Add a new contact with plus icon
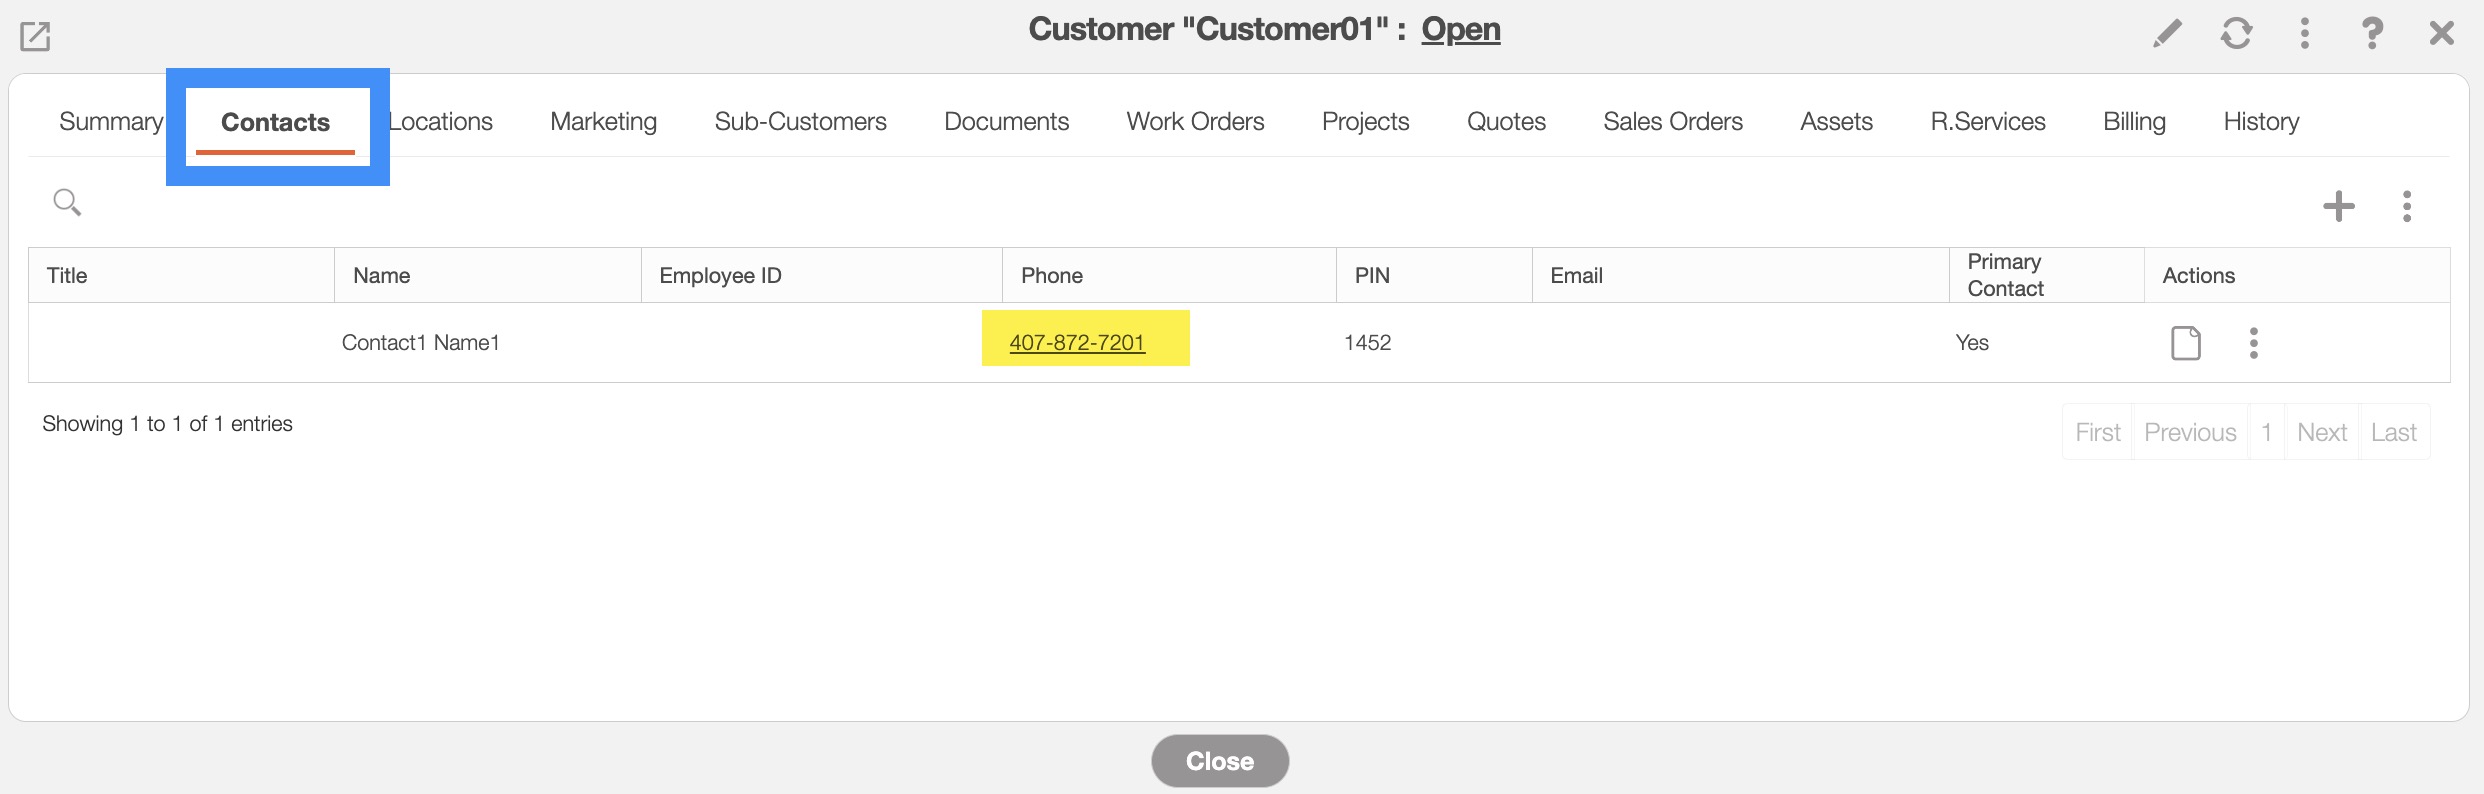This screenshot has width=2484, height=794. [x=2338, y=206]
